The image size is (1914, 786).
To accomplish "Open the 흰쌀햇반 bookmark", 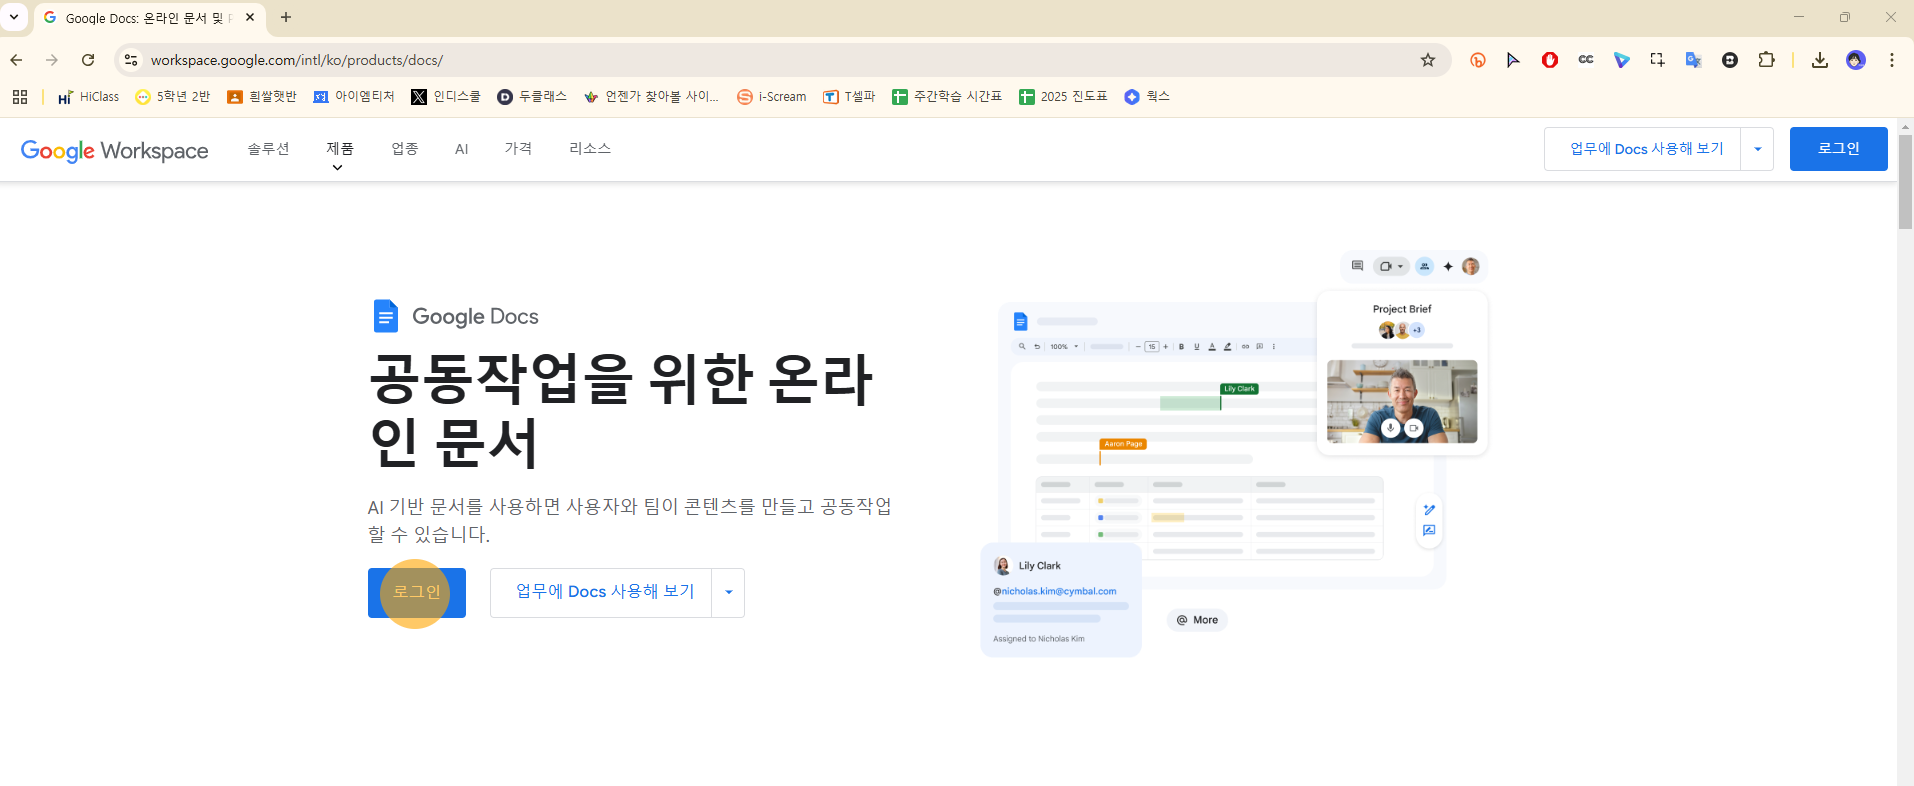I will [262, 97].
